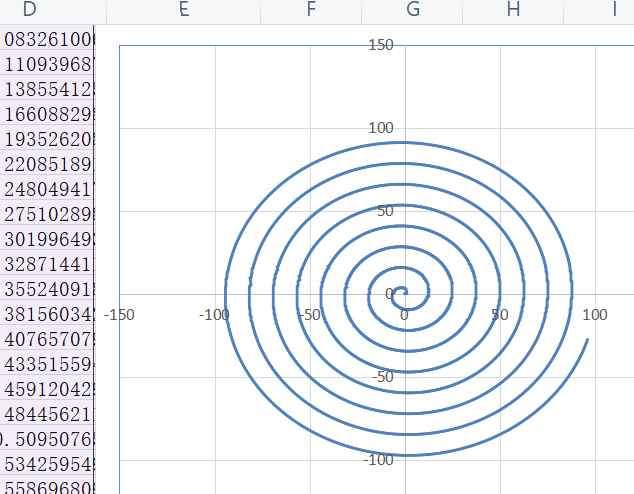The image size is (634, 494).
Task: Select the column E header
Action: pyautogui.click(x=182, y=10)
